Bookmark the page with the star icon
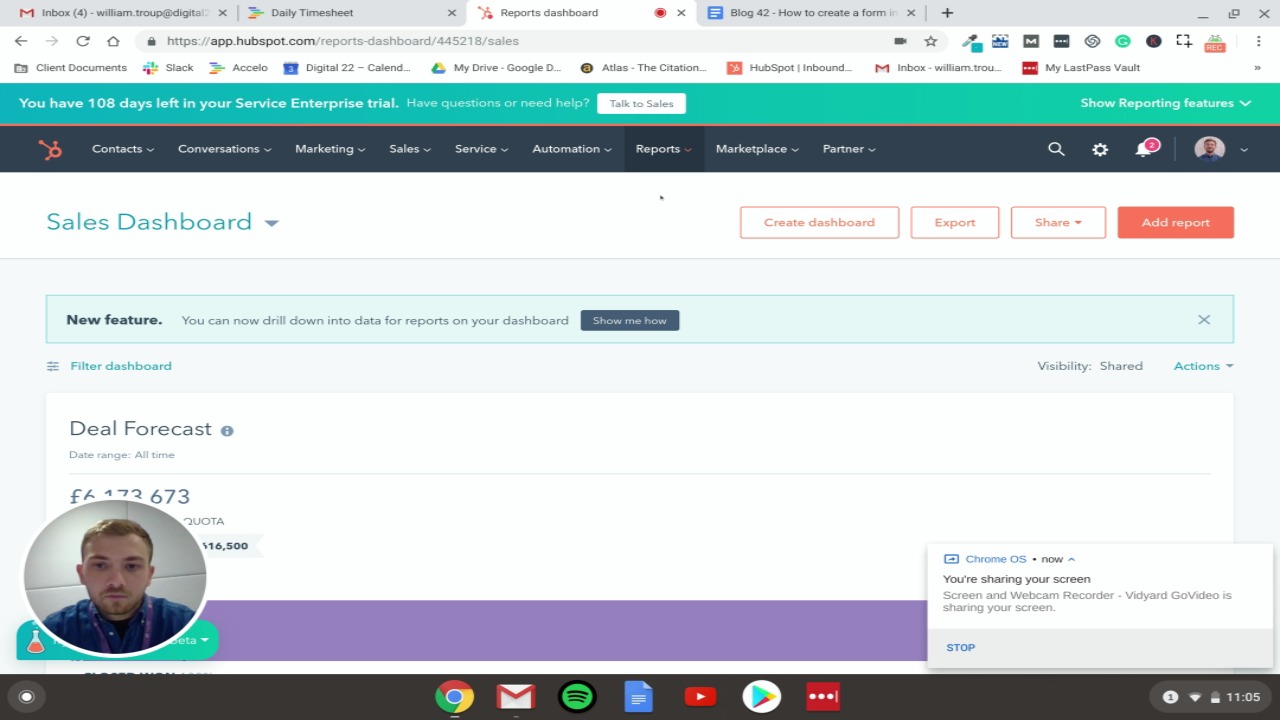 point(932,41)
